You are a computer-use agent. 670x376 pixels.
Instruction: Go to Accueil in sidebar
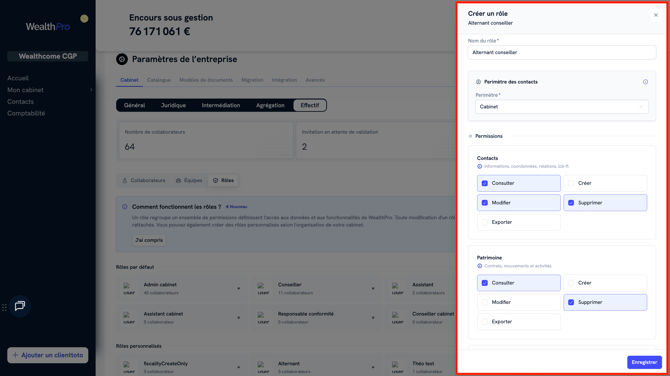(18, 79)
